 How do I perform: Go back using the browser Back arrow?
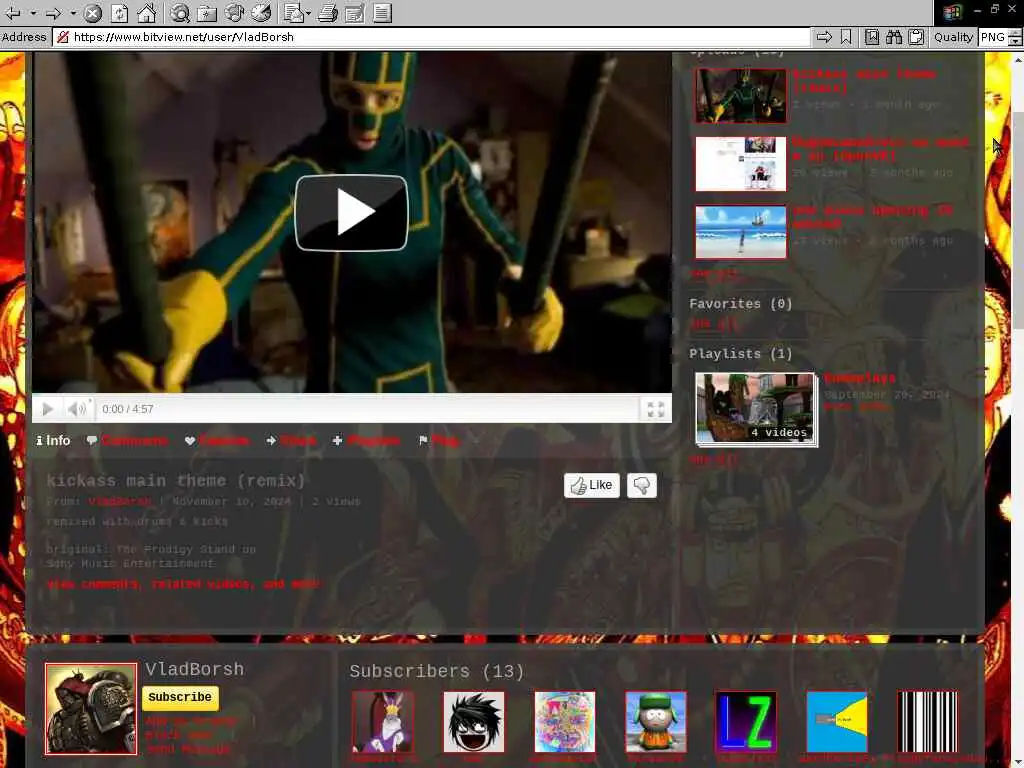click(x=12, y=12)
